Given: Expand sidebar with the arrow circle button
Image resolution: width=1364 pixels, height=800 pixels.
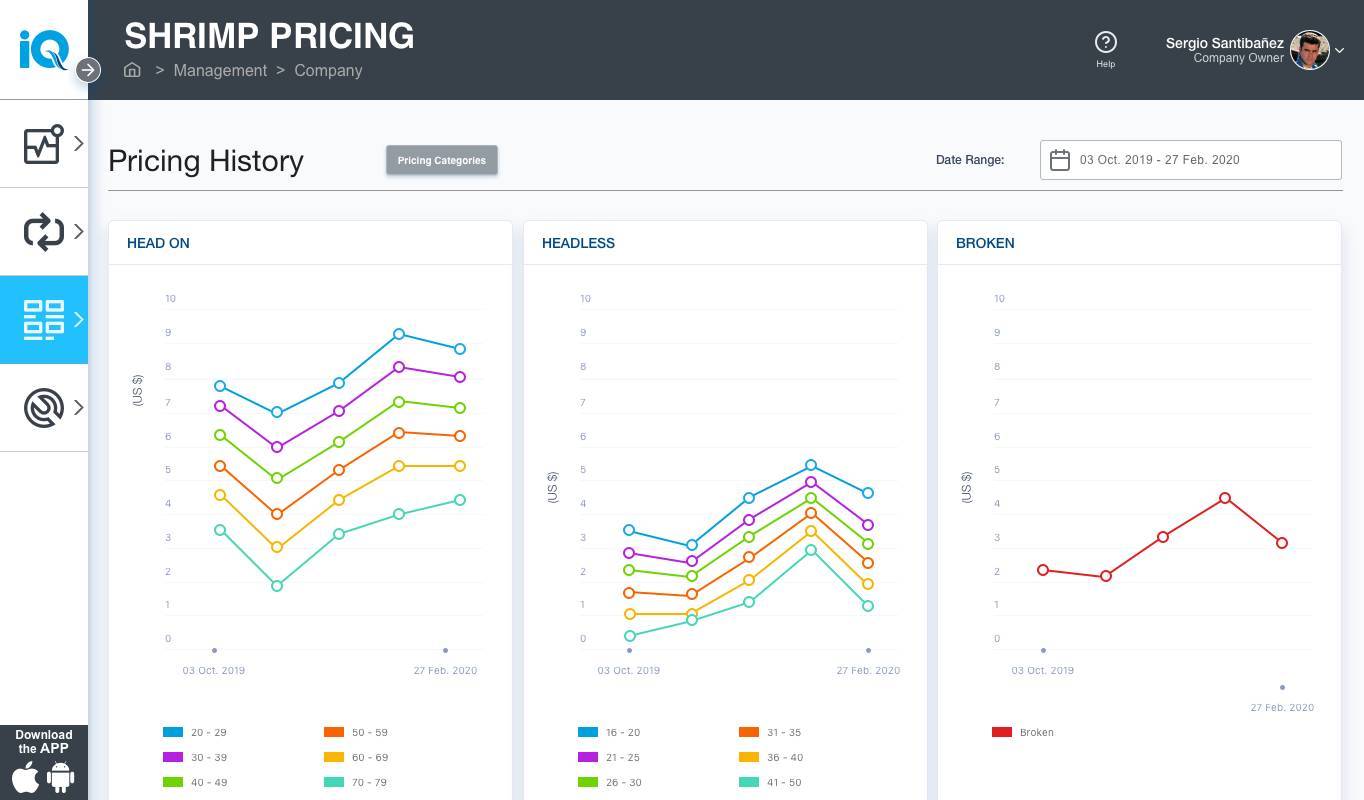Looking at the screenshot, I should (88, 70).
